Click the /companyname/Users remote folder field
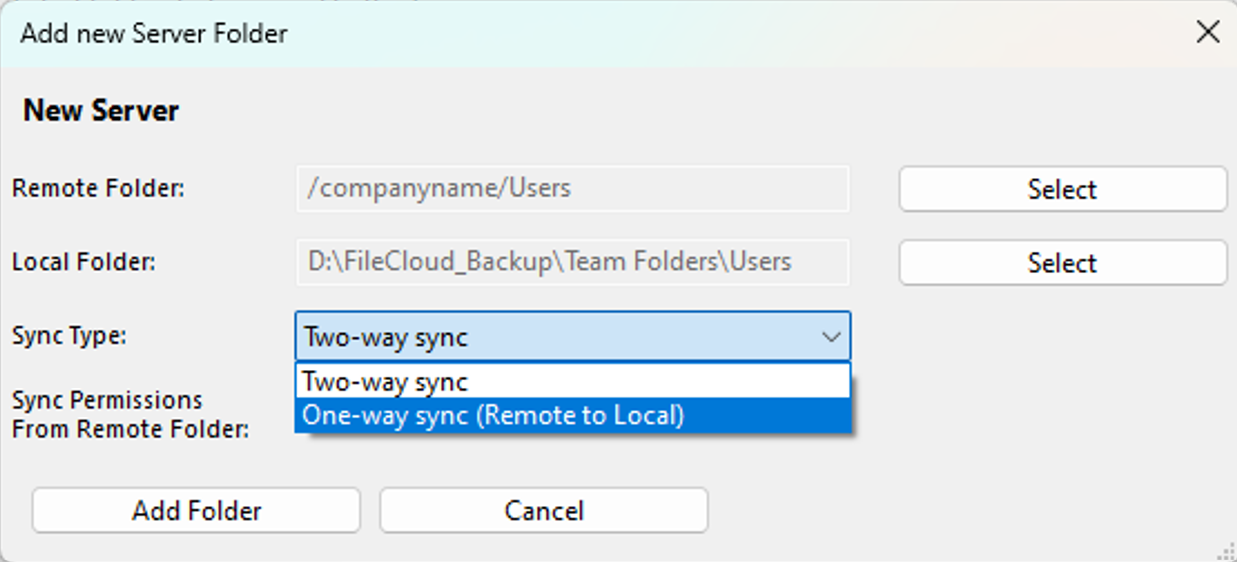The height and width of the screenshot is (562, 1237). pyautogui.click(x=573, y=188)
